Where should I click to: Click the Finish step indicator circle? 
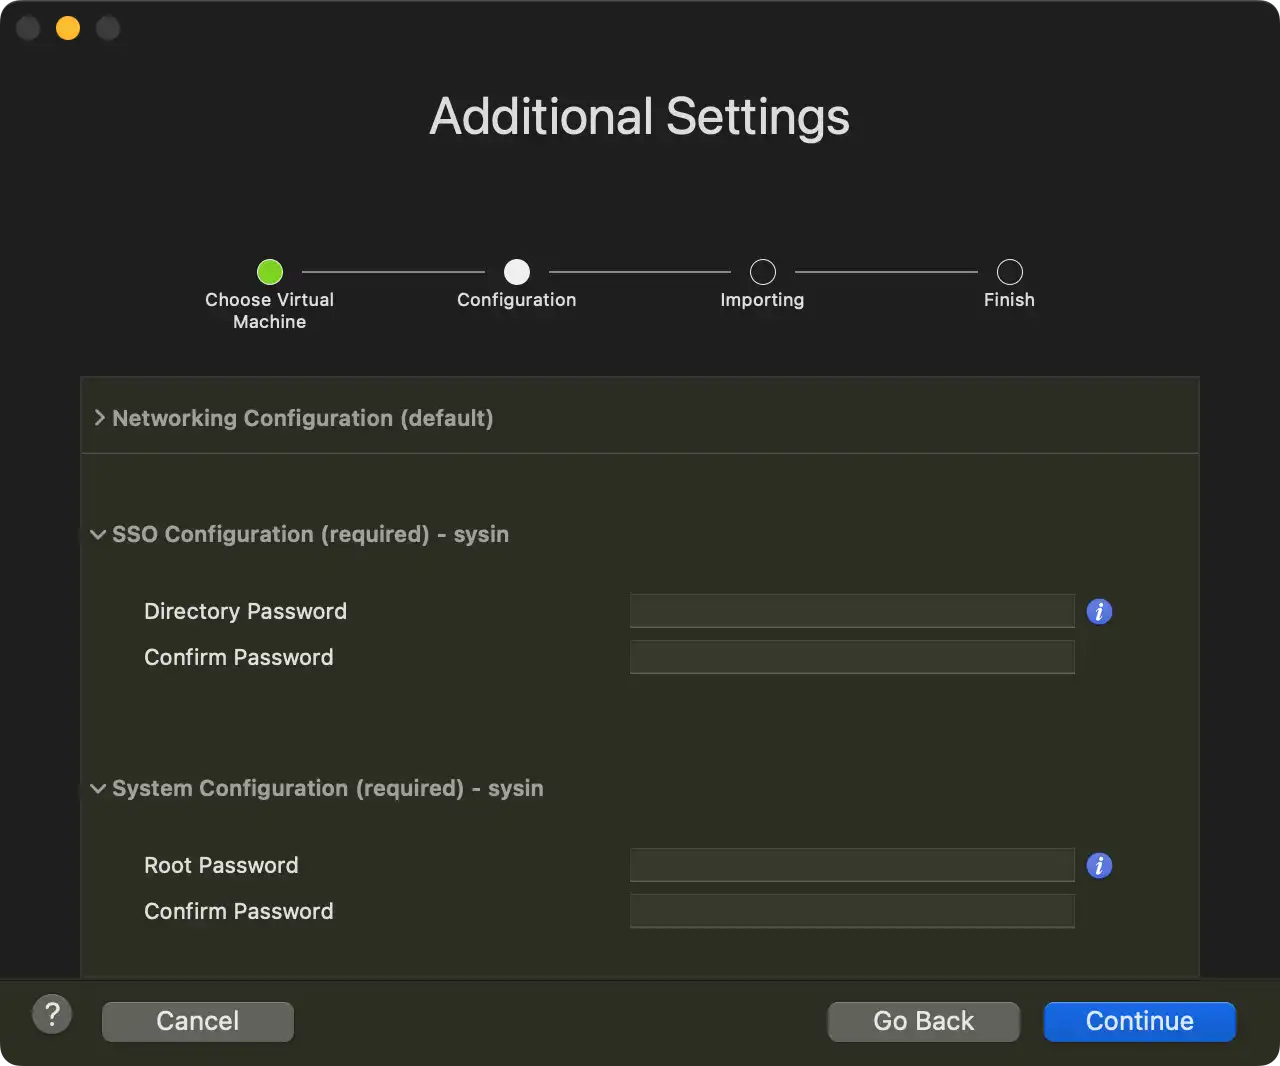(x=1010, y=271)
